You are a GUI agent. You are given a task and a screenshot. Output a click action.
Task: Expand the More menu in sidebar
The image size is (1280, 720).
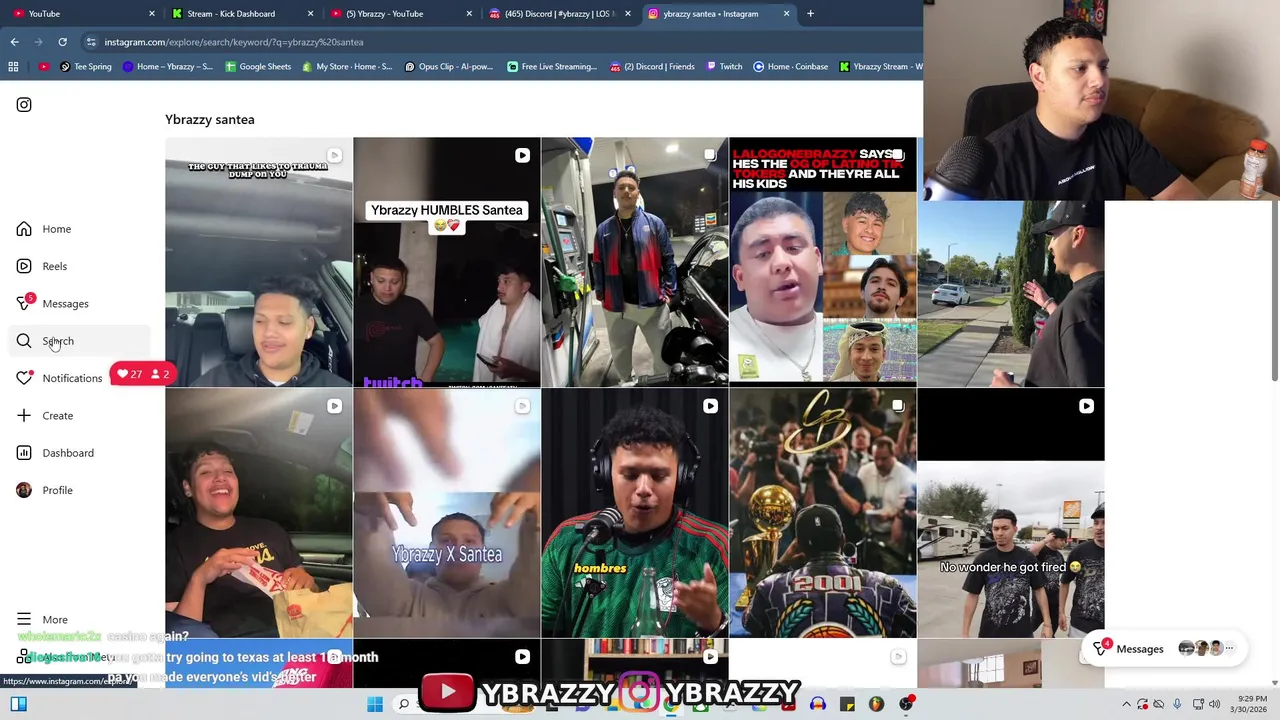tap(55, 619)
